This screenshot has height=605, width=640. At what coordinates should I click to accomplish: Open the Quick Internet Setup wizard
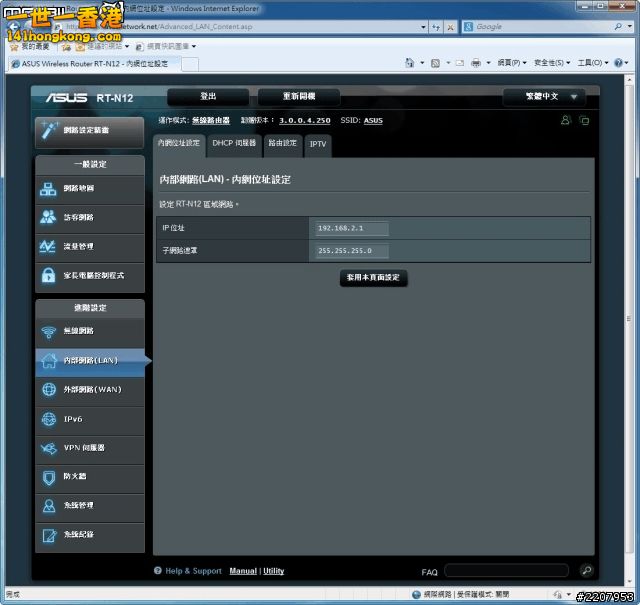point(88,130)
